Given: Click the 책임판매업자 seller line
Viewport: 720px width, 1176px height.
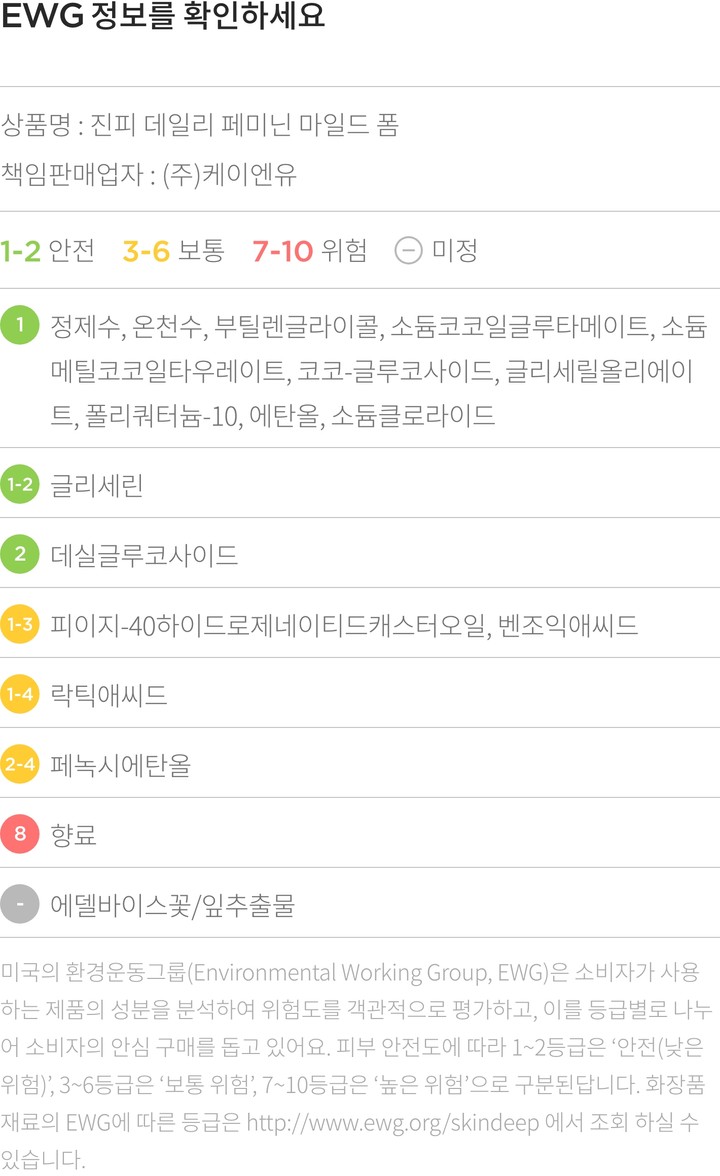Looking at the screenshot, I should click(x=149, y=174).
